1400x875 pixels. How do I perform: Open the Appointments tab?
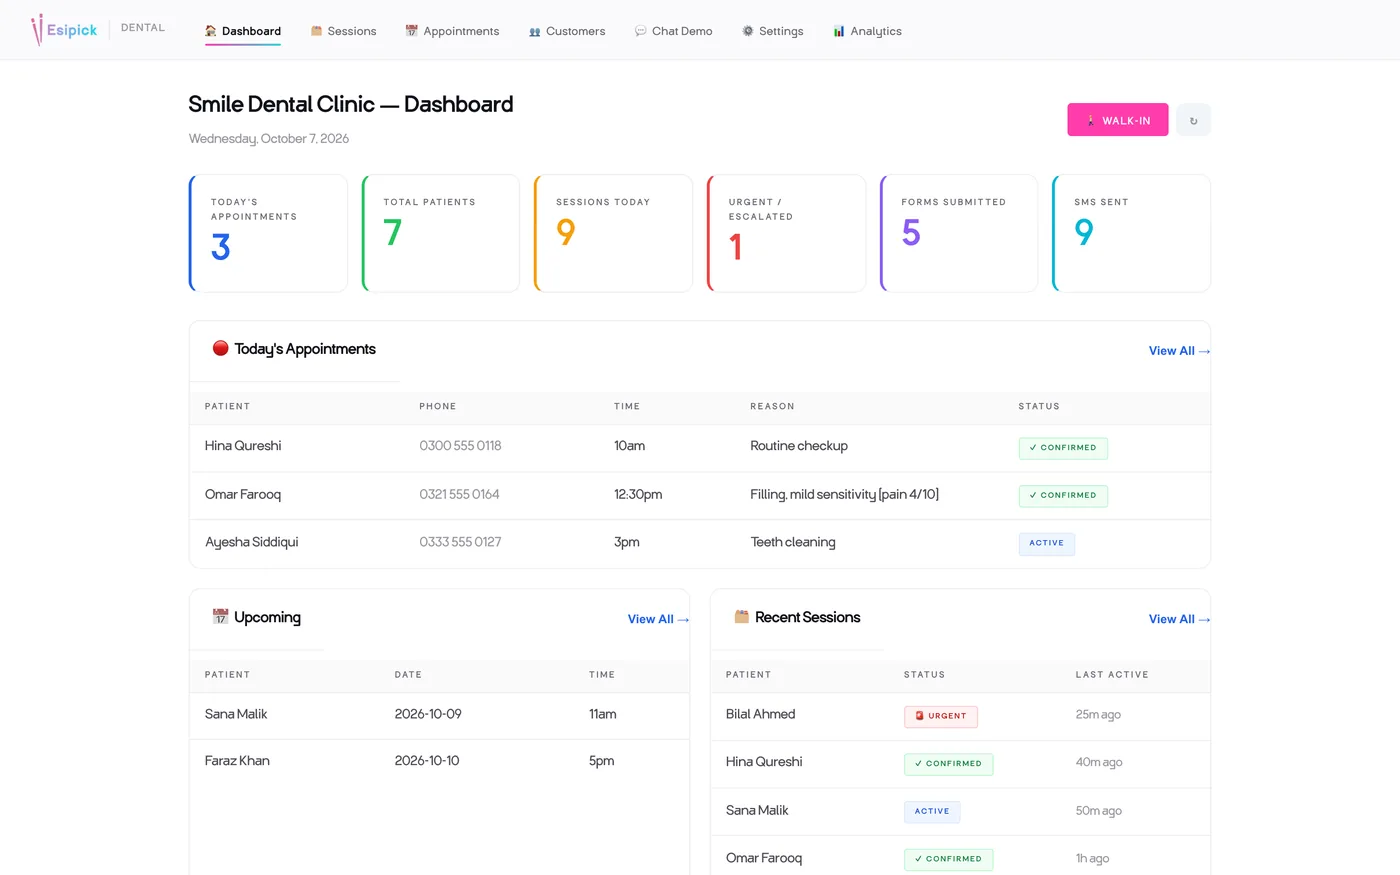(x=452, y=31)
